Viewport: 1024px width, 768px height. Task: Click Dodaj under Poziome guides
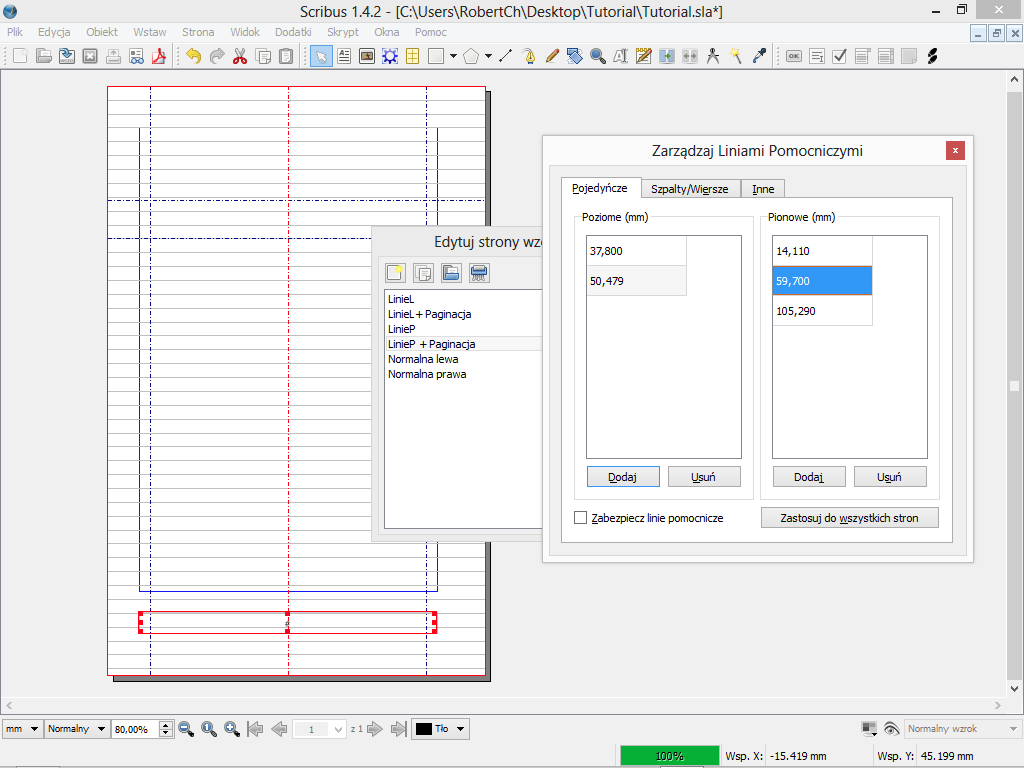click(622, 477)
